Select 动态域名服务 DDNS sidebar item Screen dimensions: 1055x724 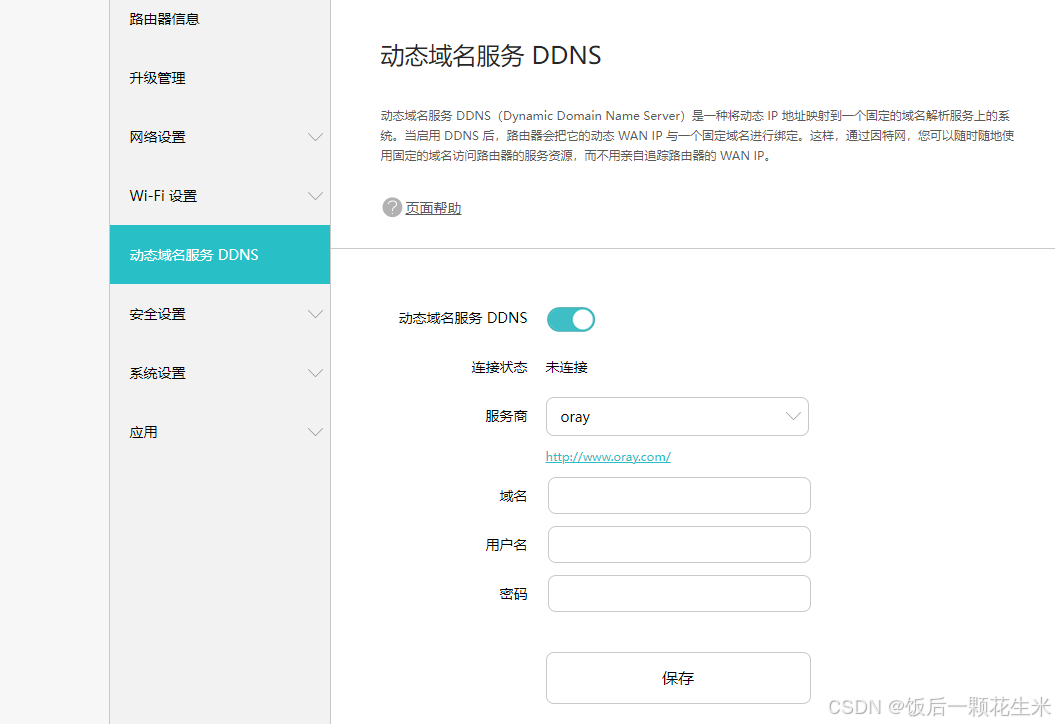[x=220, y=254]
